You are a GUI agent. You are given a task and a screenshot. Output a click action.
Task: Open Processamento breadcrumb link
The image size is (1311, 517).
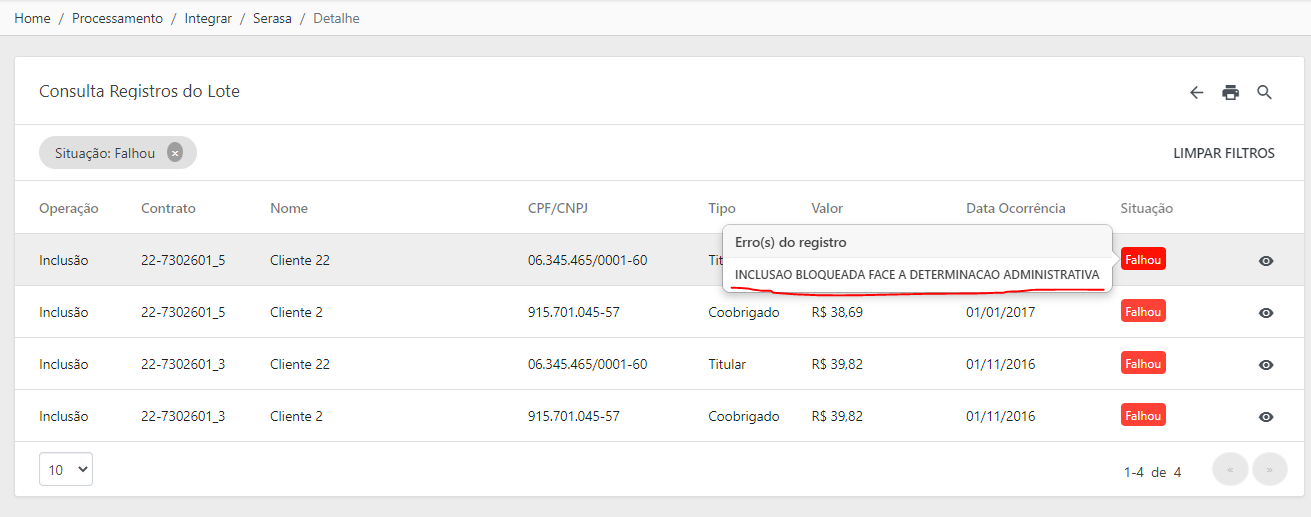click(117, 18)
